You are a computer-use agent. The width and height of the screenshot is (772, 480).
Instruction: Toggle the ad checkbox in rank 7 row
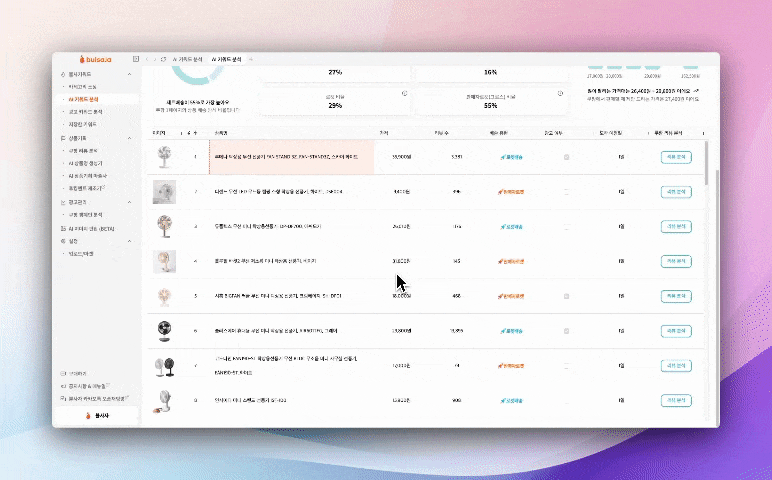[566, 366]
